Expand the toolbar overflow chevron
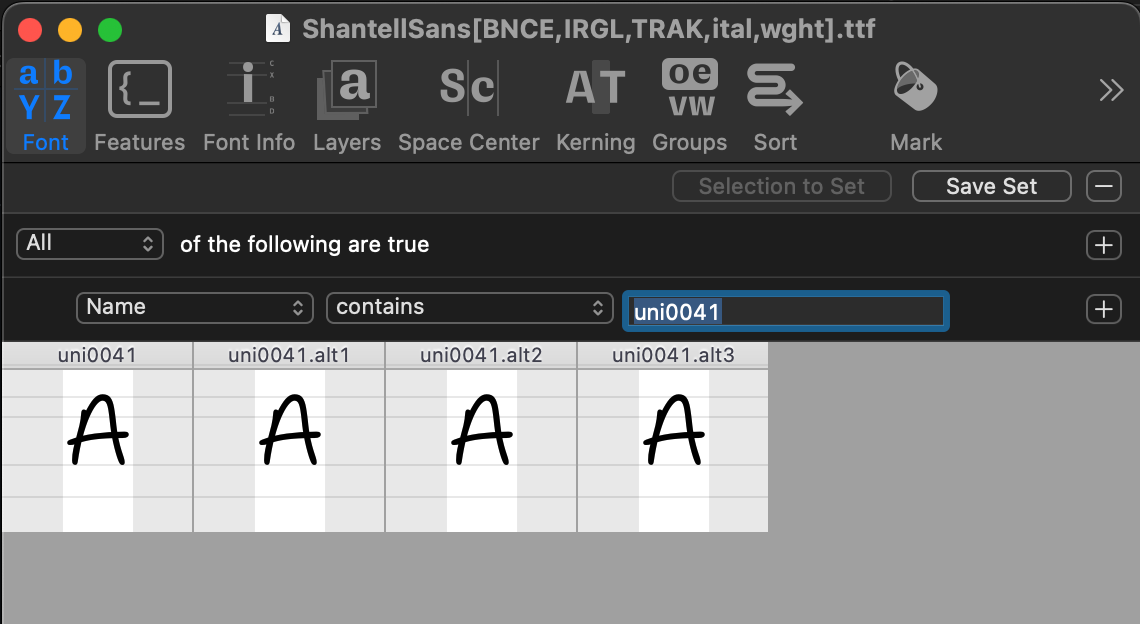 pos(1111,89)
